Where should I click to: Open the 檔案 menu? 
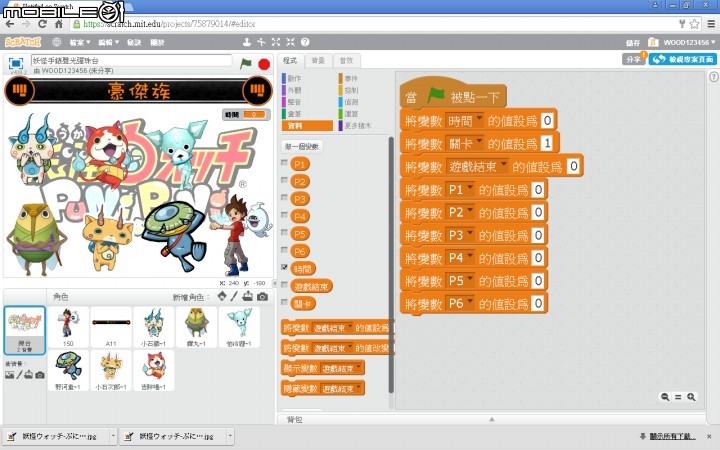click(79, 42)
